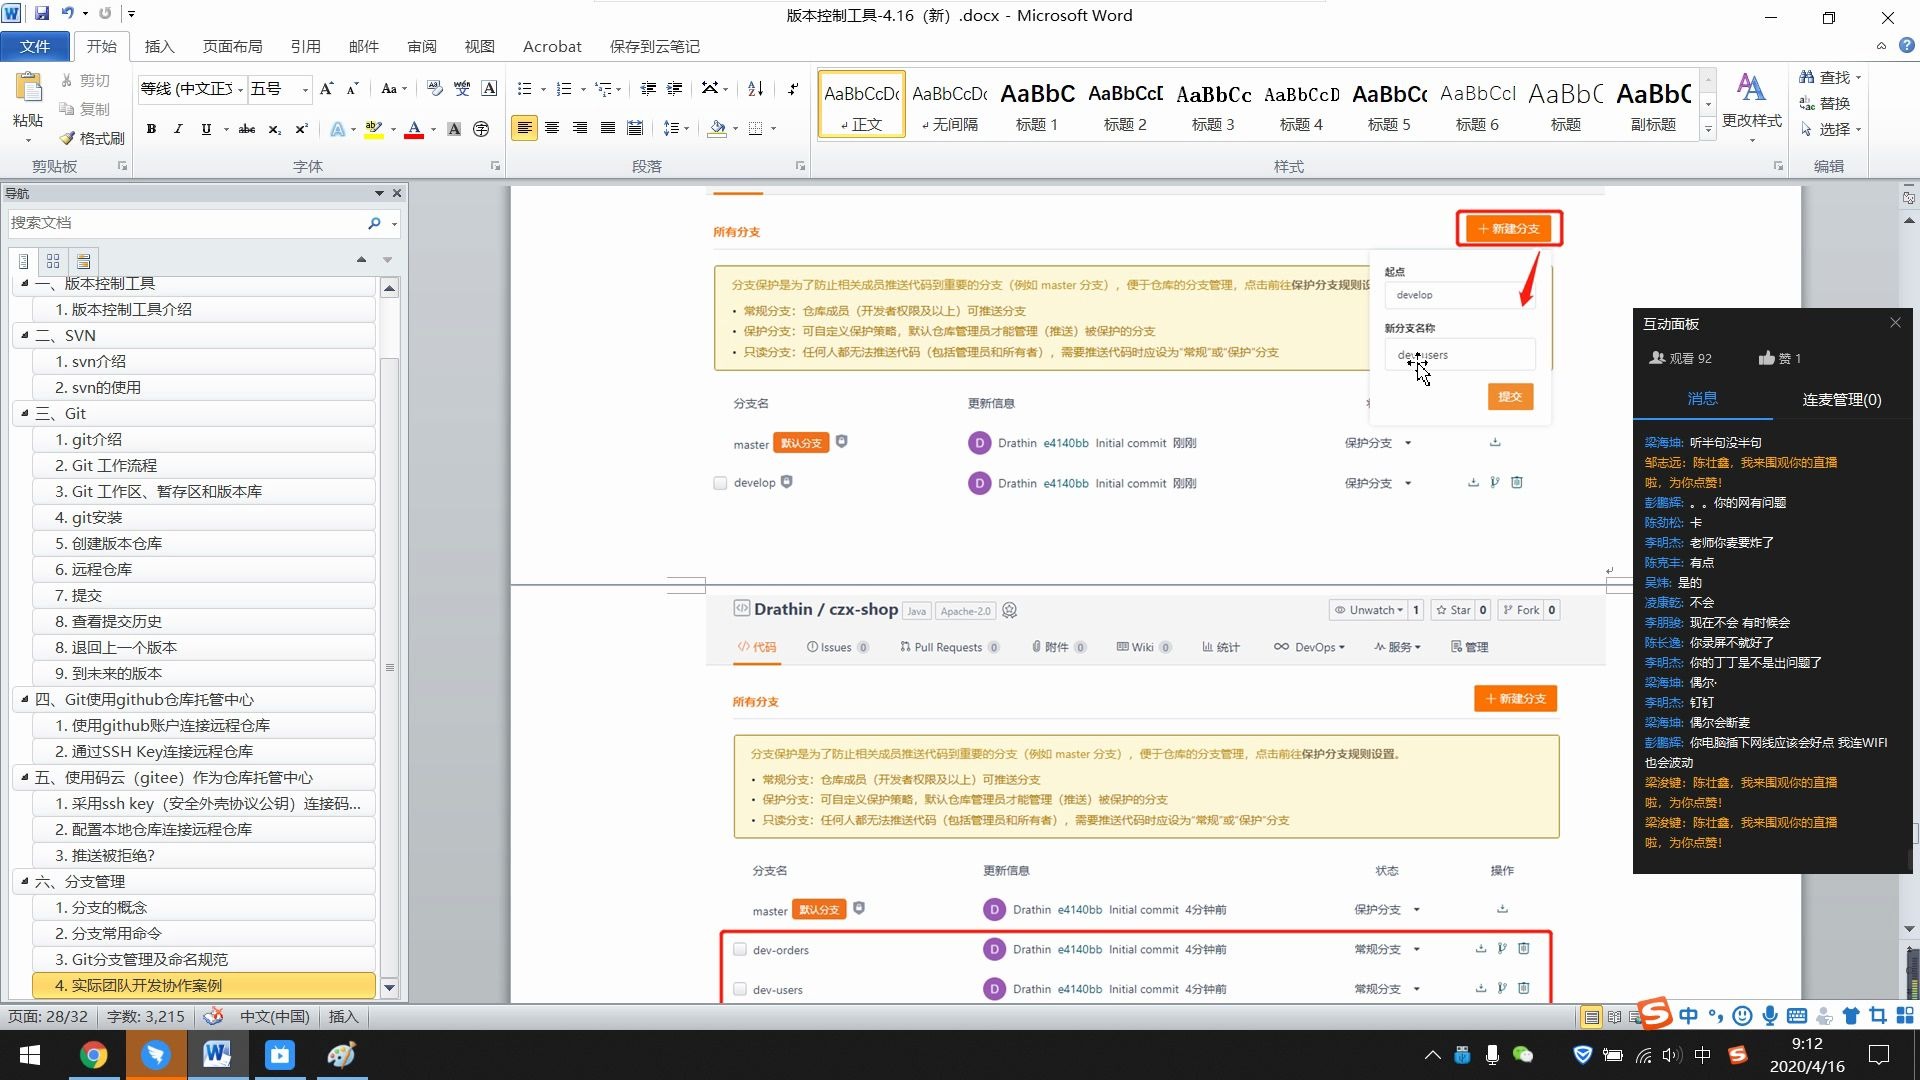Open the line spacing dropdown
The height and width of the screenshot is (1080, 1920).
(x=686, y=128)
